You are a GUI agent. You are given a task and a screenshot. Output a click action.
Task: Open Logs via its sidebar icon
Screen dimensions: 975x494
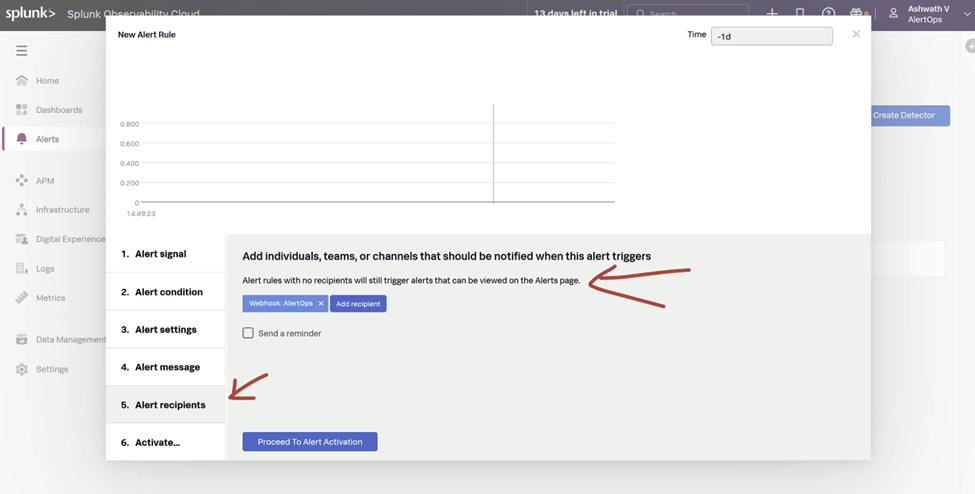(22, 269)
